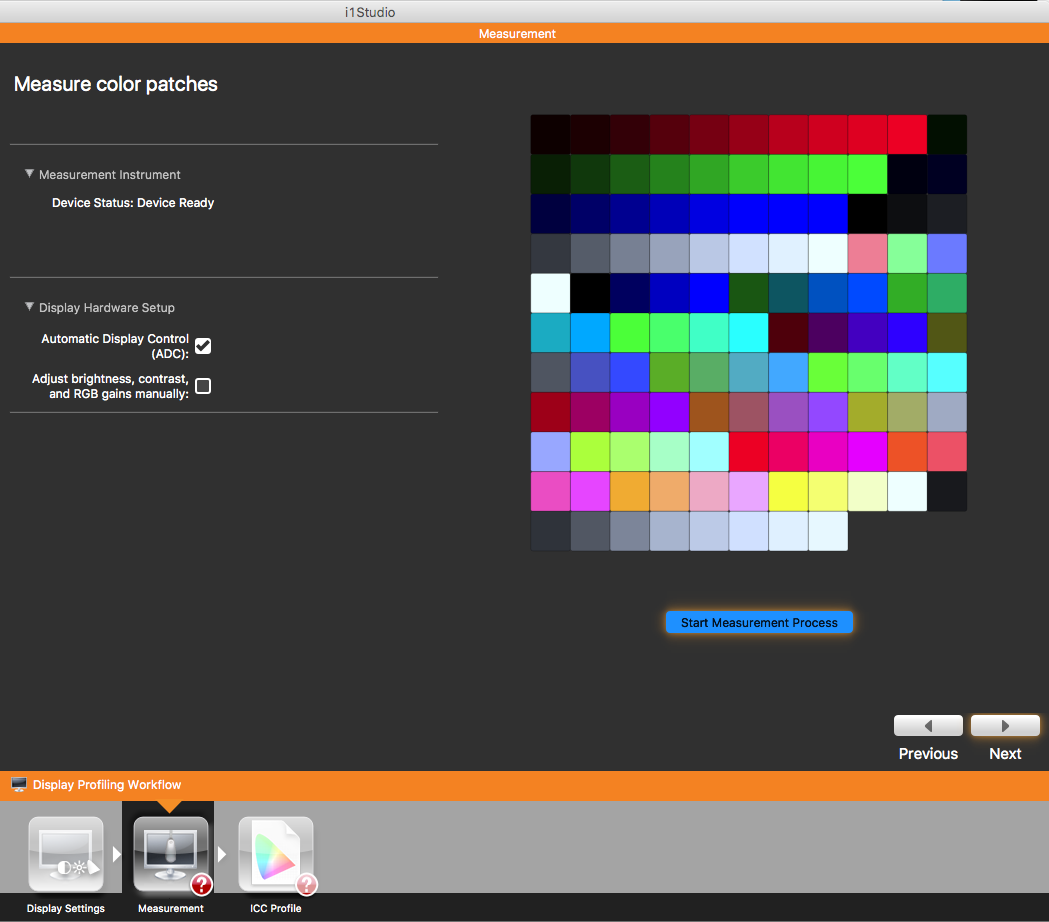This screenshot has height=922, width=1049.
Task: Click the help badge on ICC Profile
Action: tap(306, 884)
